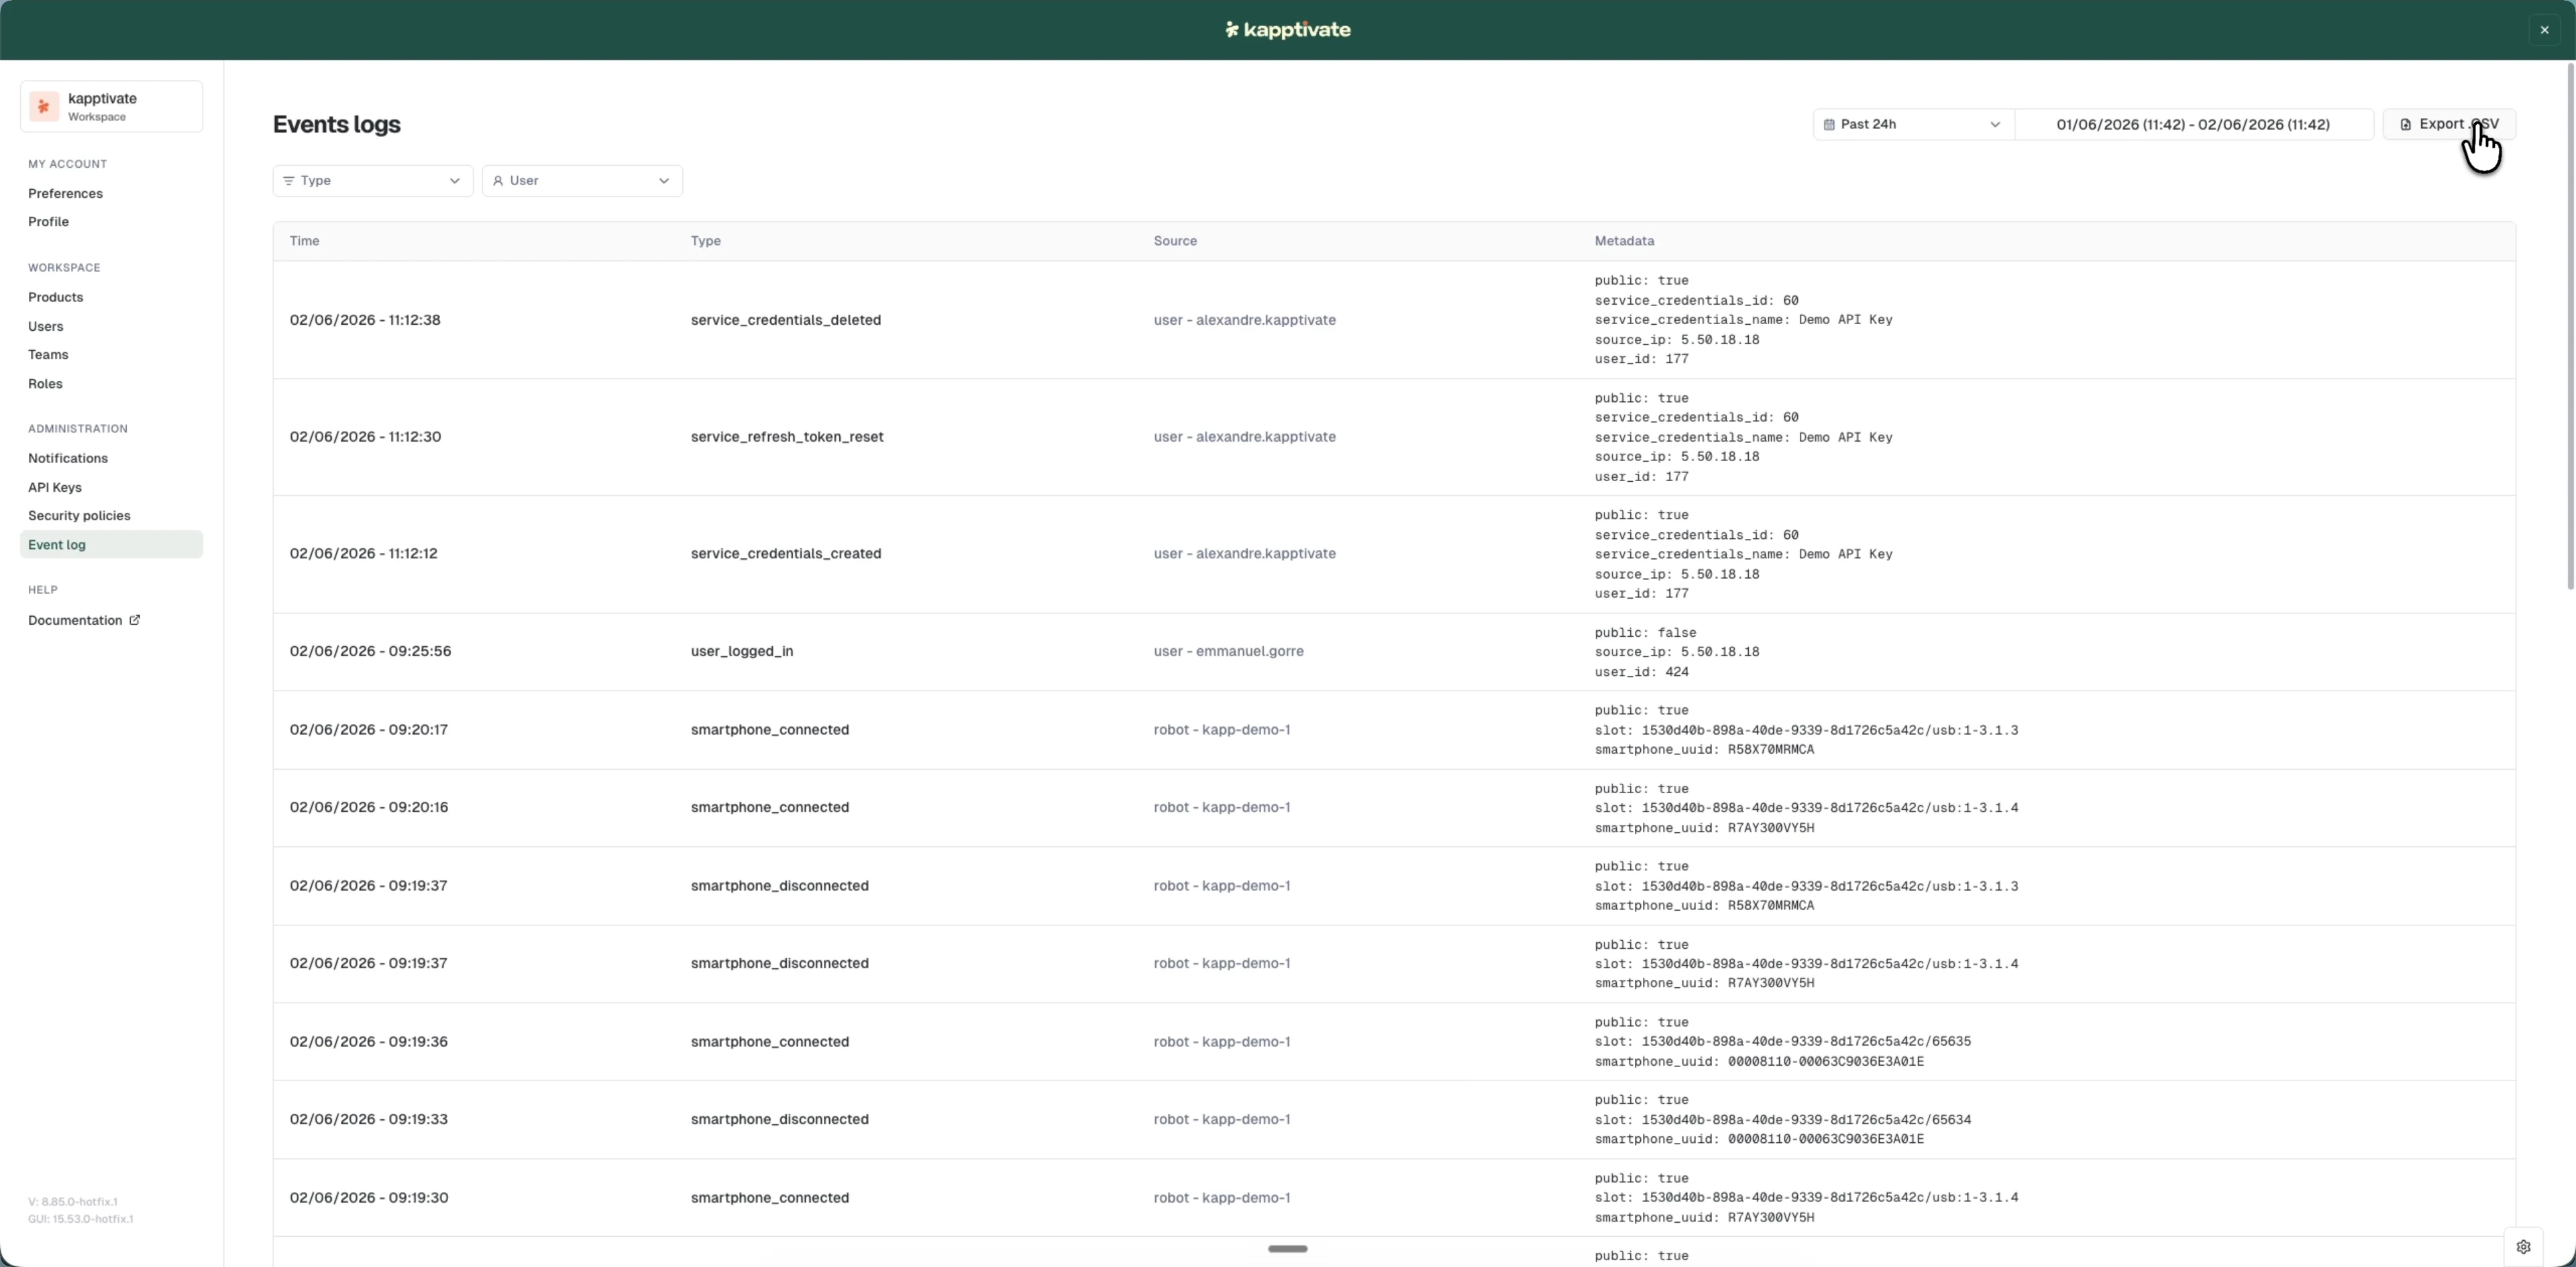The image size is (2576, 1267).
Task: Click timestamp 02/06/2026 - 09:25:56
Action: coord(370,652)
